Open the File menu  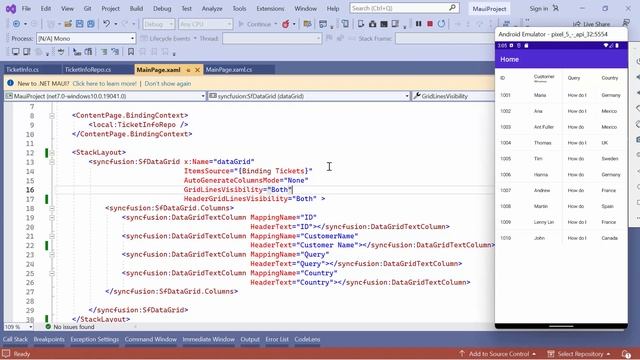(26, 9)
